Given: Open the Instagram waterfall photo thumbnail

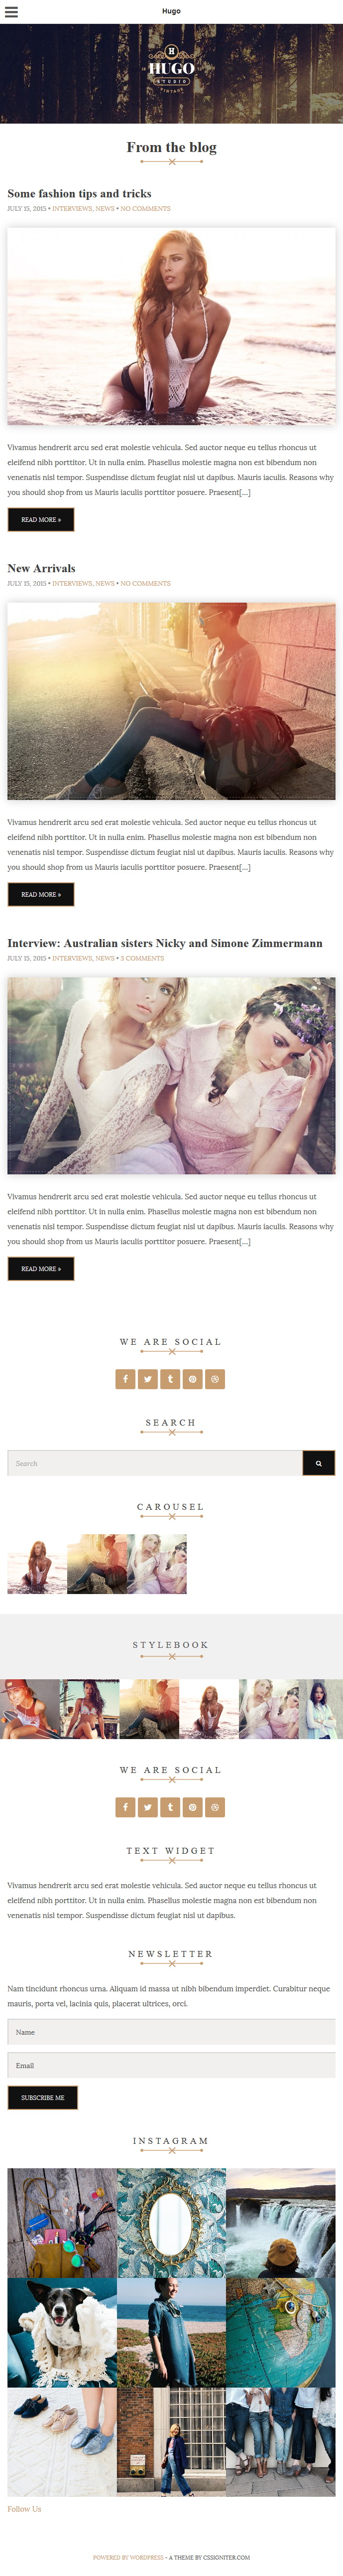Looking at the screenshot, I should [281, 2223].
